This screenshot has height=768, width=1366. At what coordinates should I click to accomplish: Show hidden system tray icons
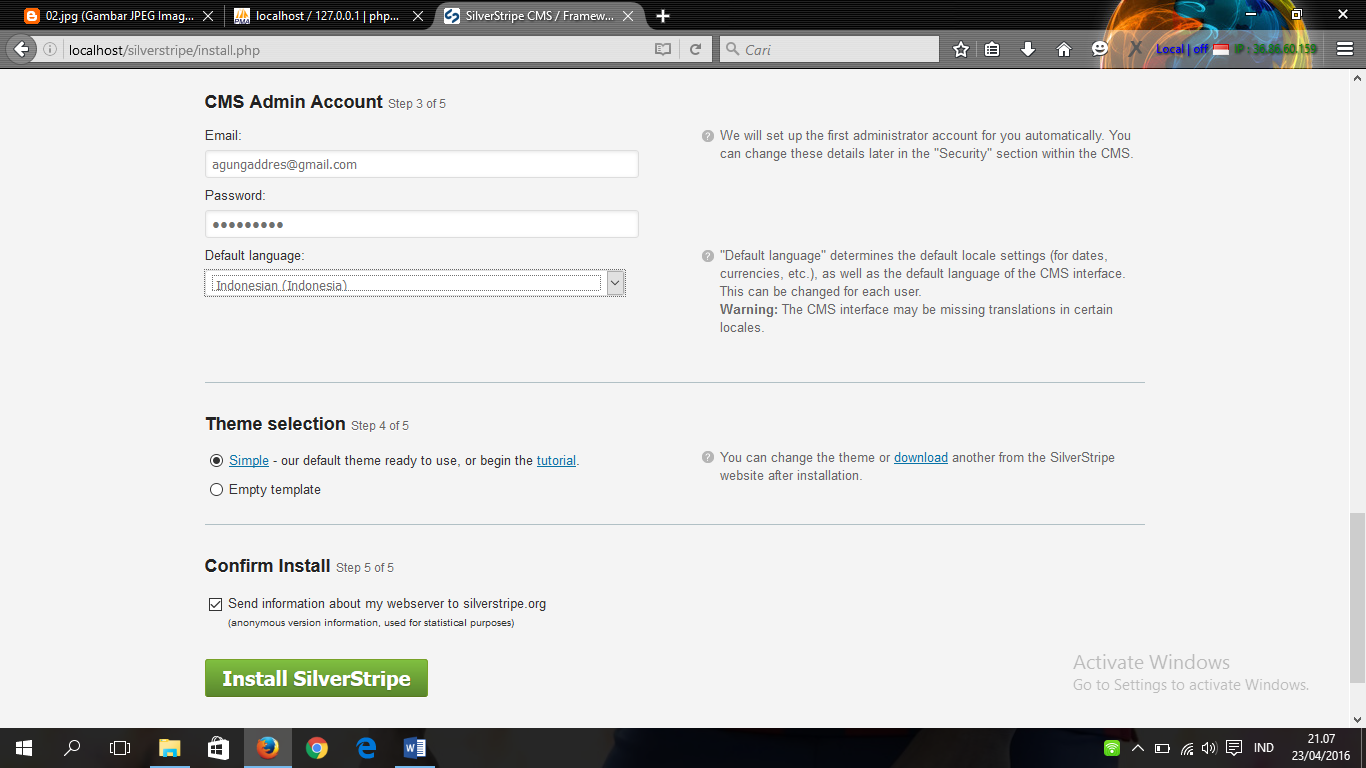[1137, 748]
